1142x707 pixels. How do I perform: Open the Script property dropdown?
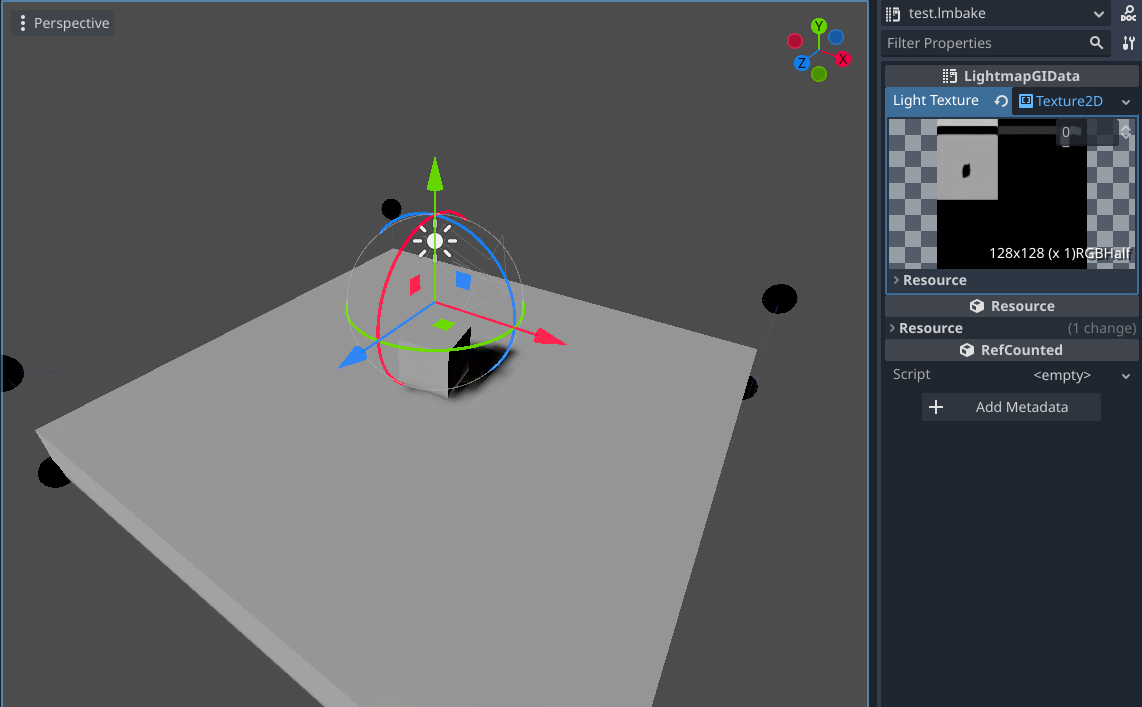1124,375
